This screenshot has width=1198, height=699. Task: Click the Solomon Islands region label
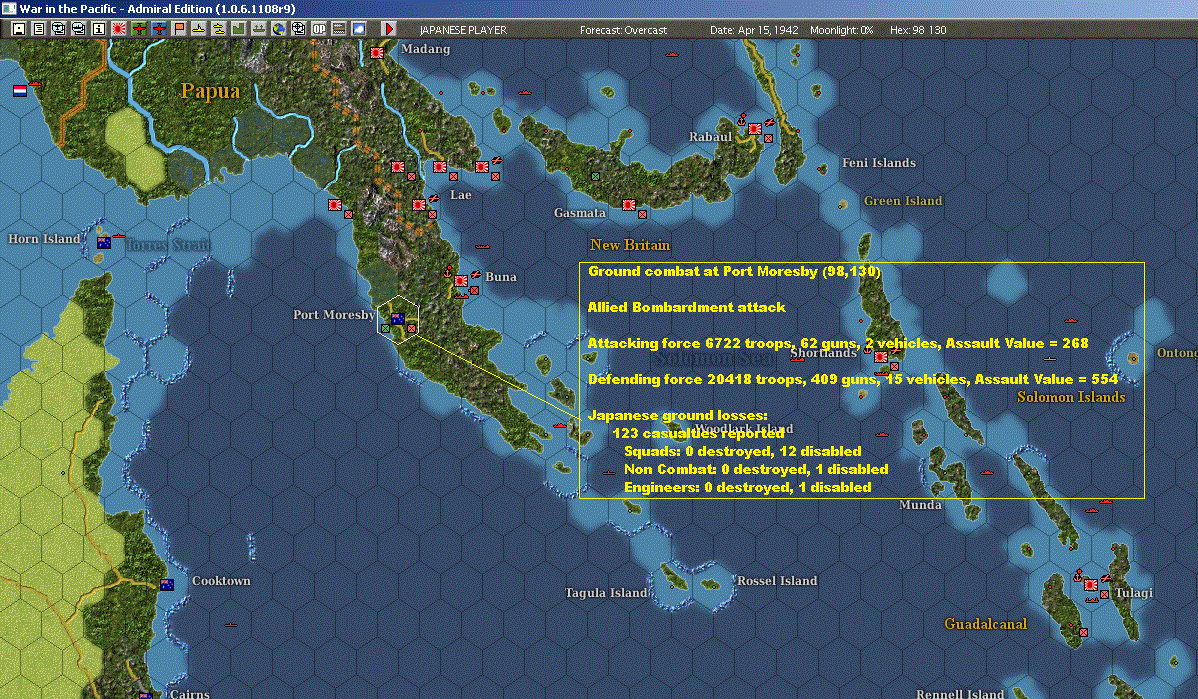pos(1071,397)
